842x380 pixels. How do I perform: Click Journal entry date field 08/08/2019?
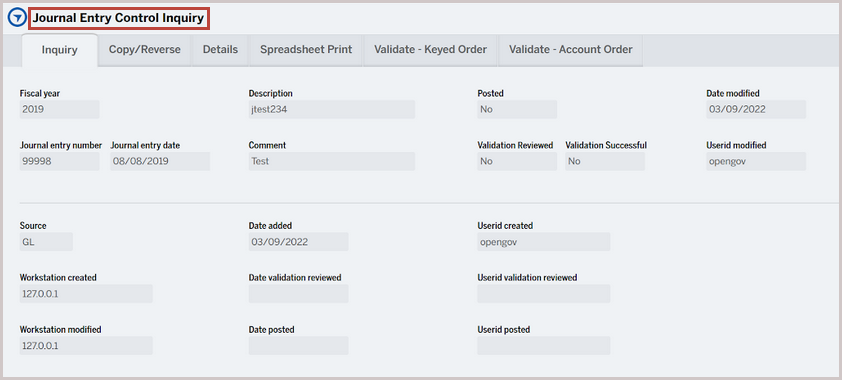coord(160,161)
